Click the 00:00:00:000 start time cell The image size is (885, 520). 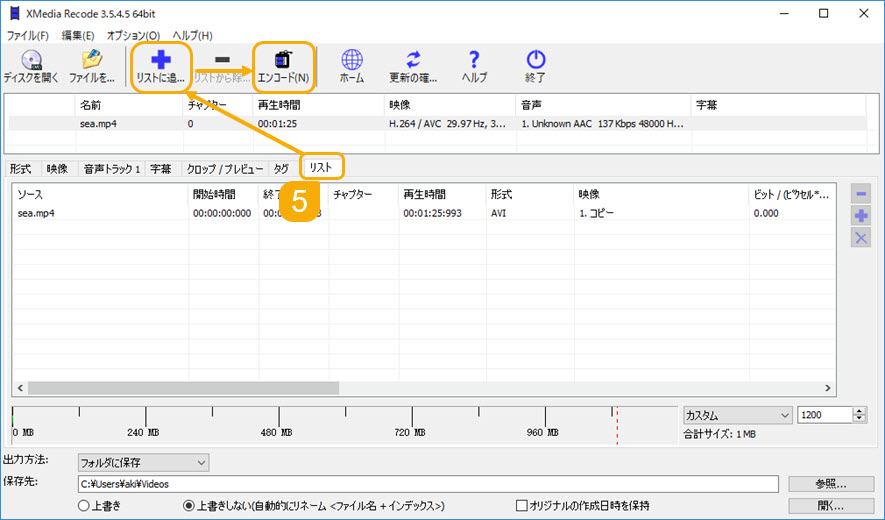tap(222, 213)
